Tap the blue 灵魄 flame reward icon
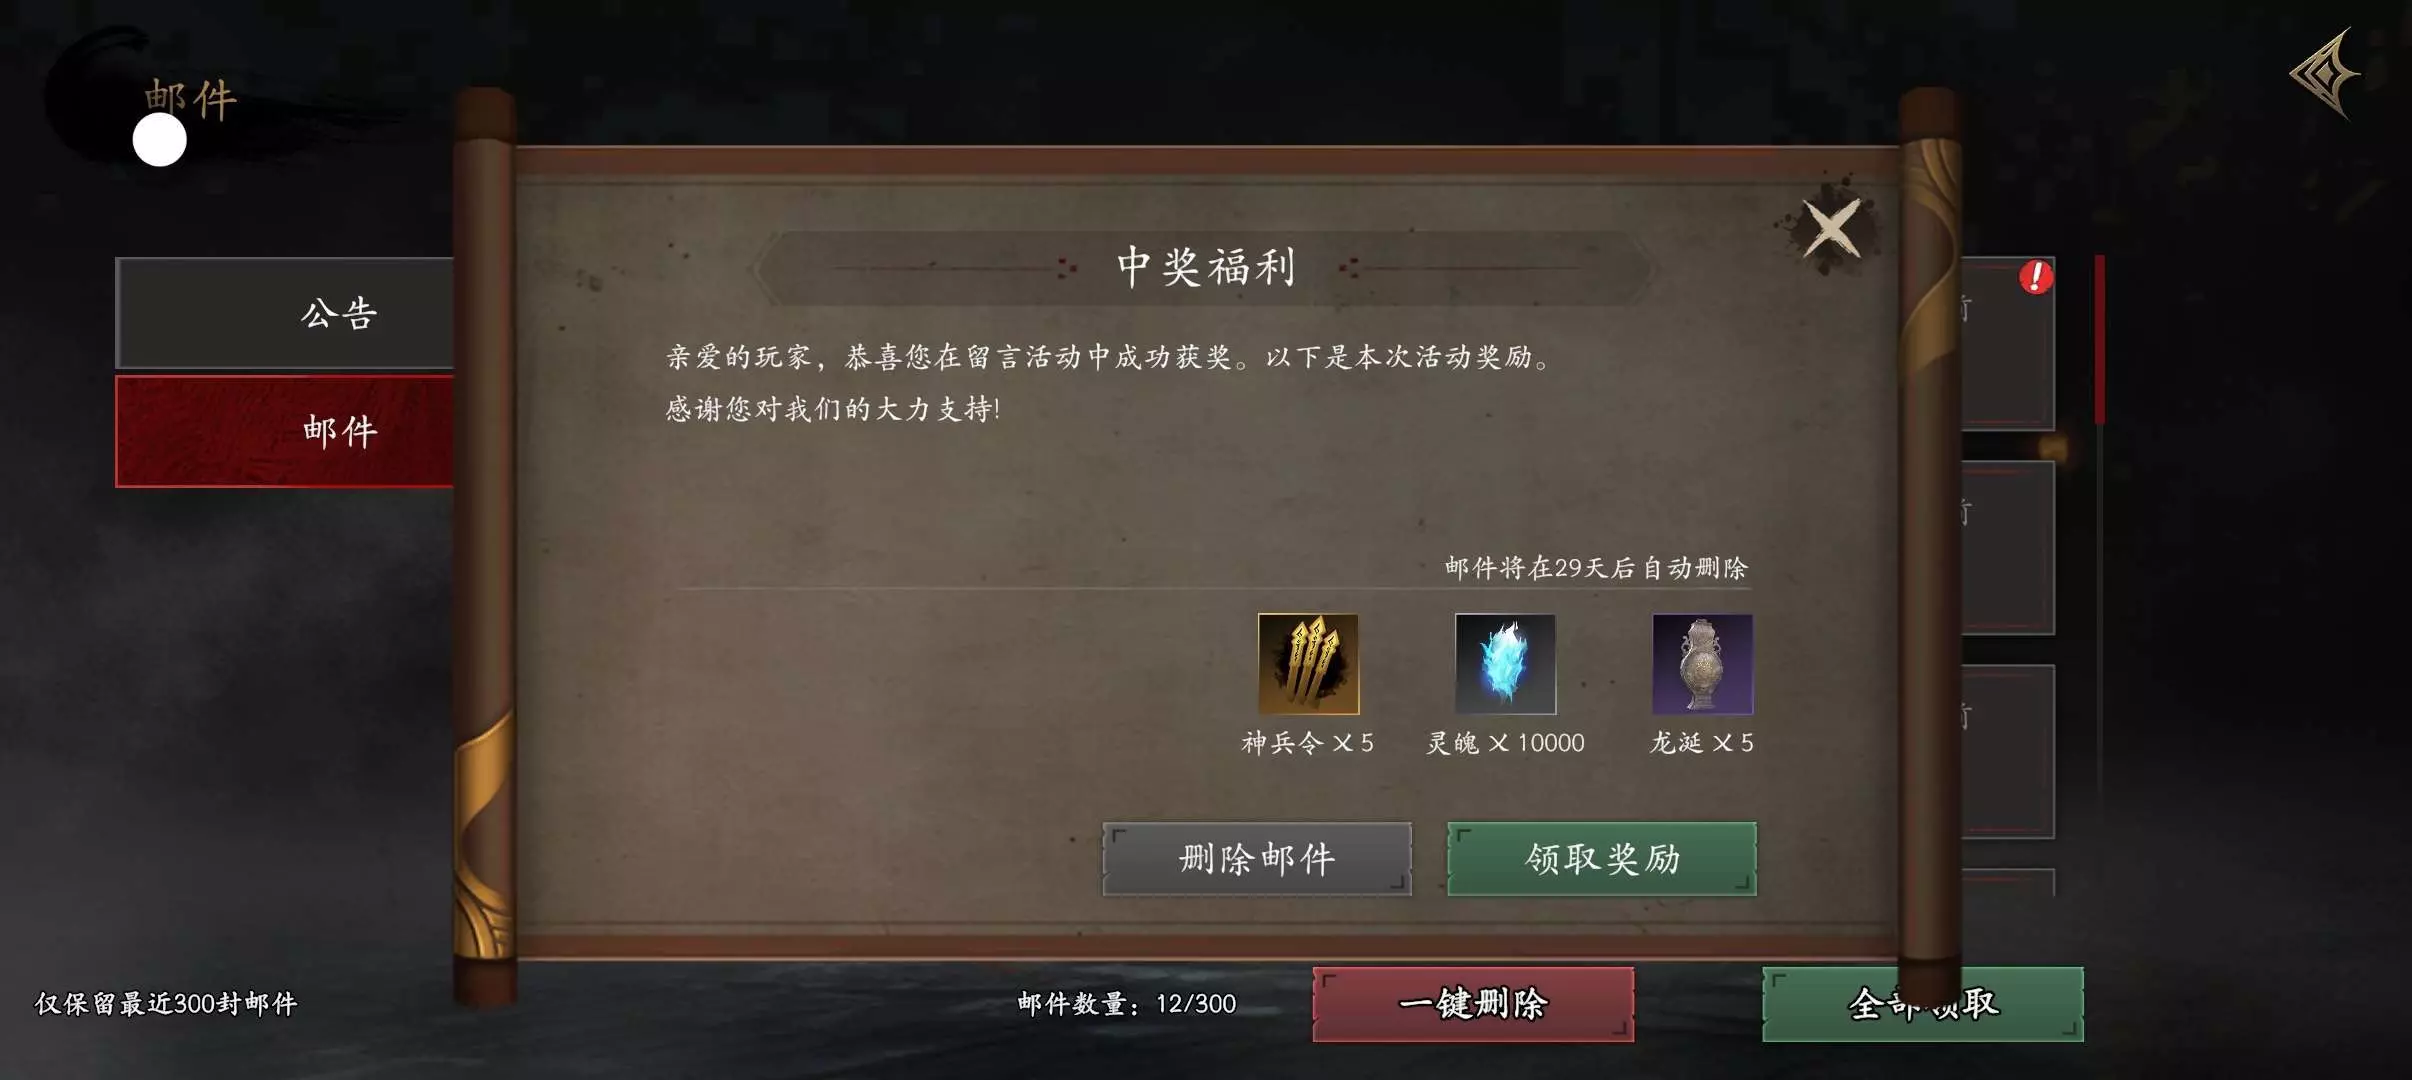The height and width of the screenshot is (1080, 2412). (x=1505, y=664)
